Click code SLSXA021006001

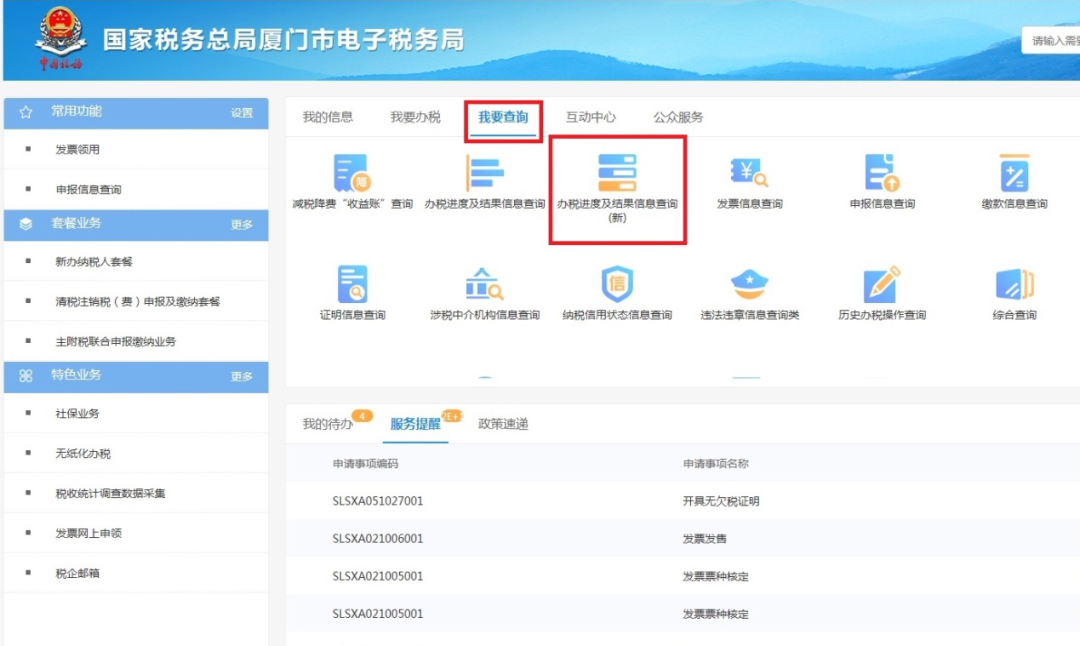pos(377,539)
